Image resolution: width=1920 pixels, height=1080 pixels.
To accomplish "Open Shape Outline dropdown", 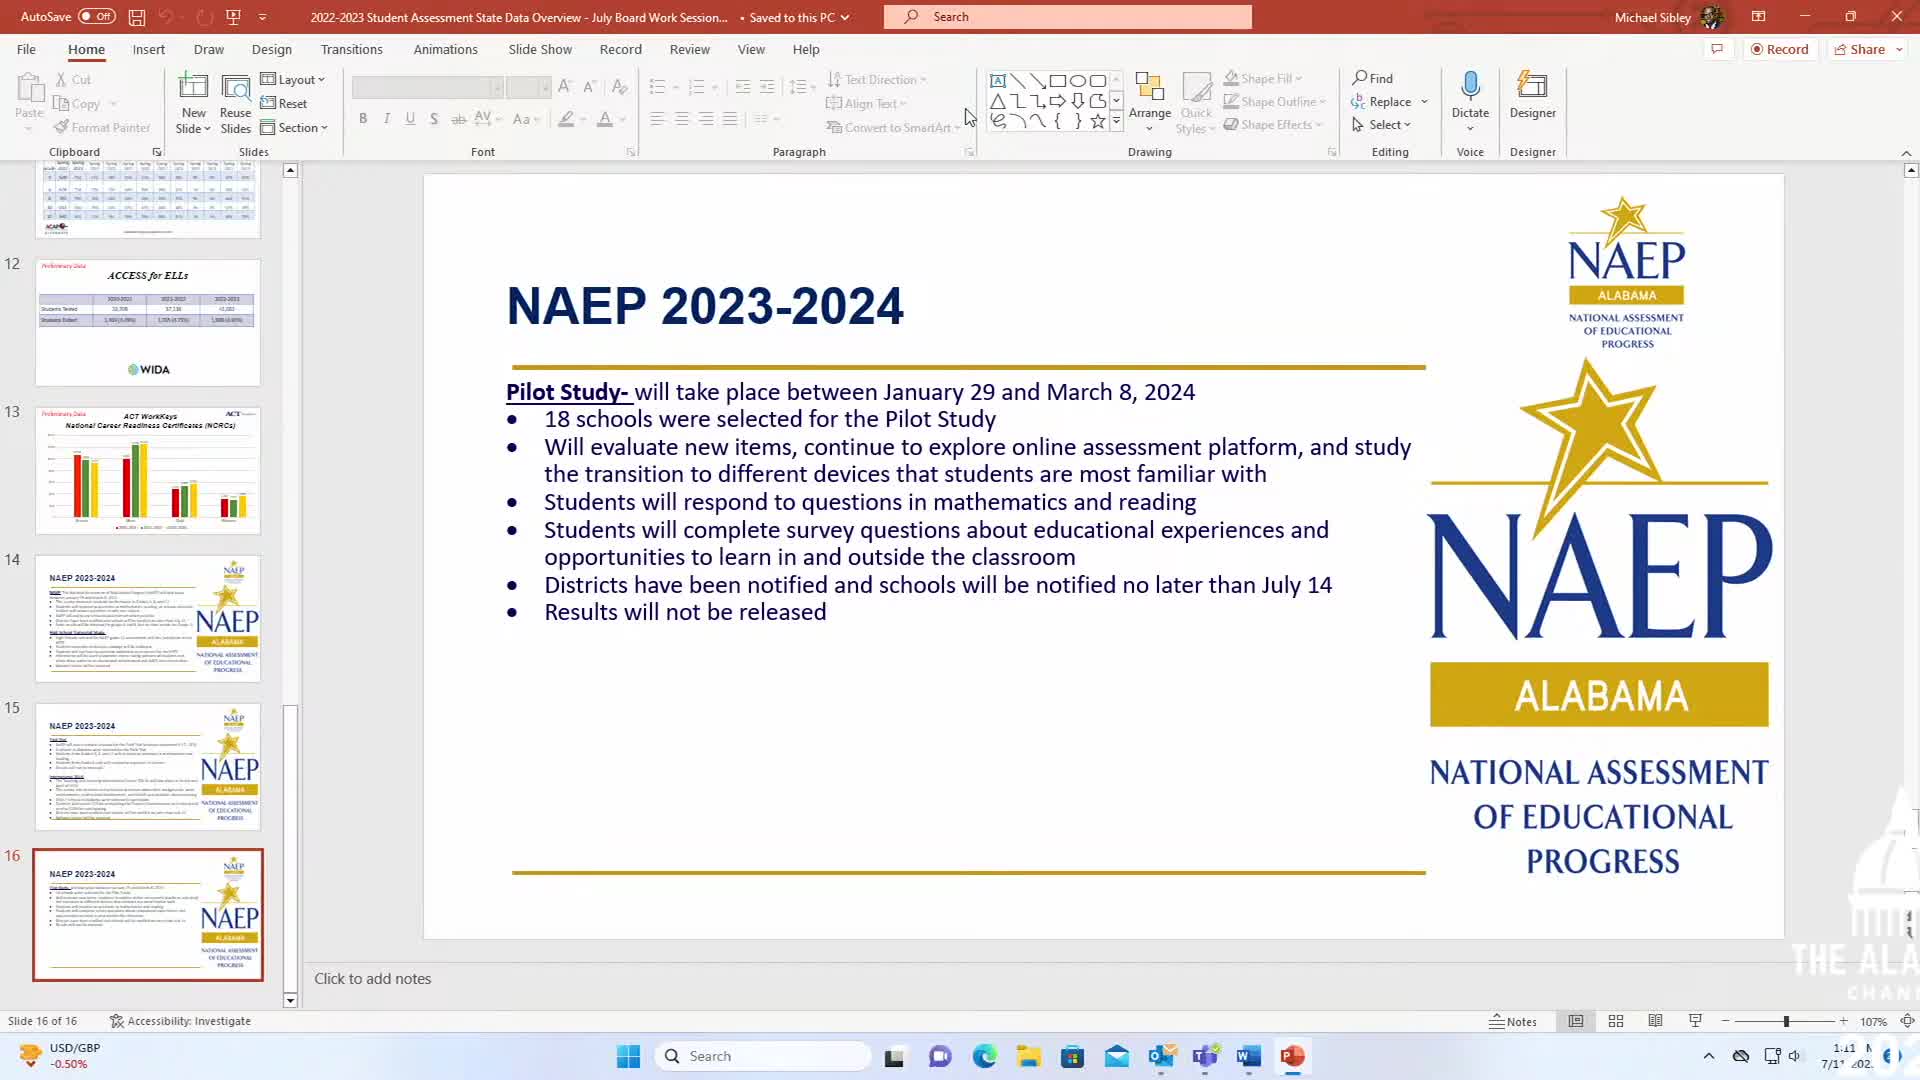I will 1275,101.
